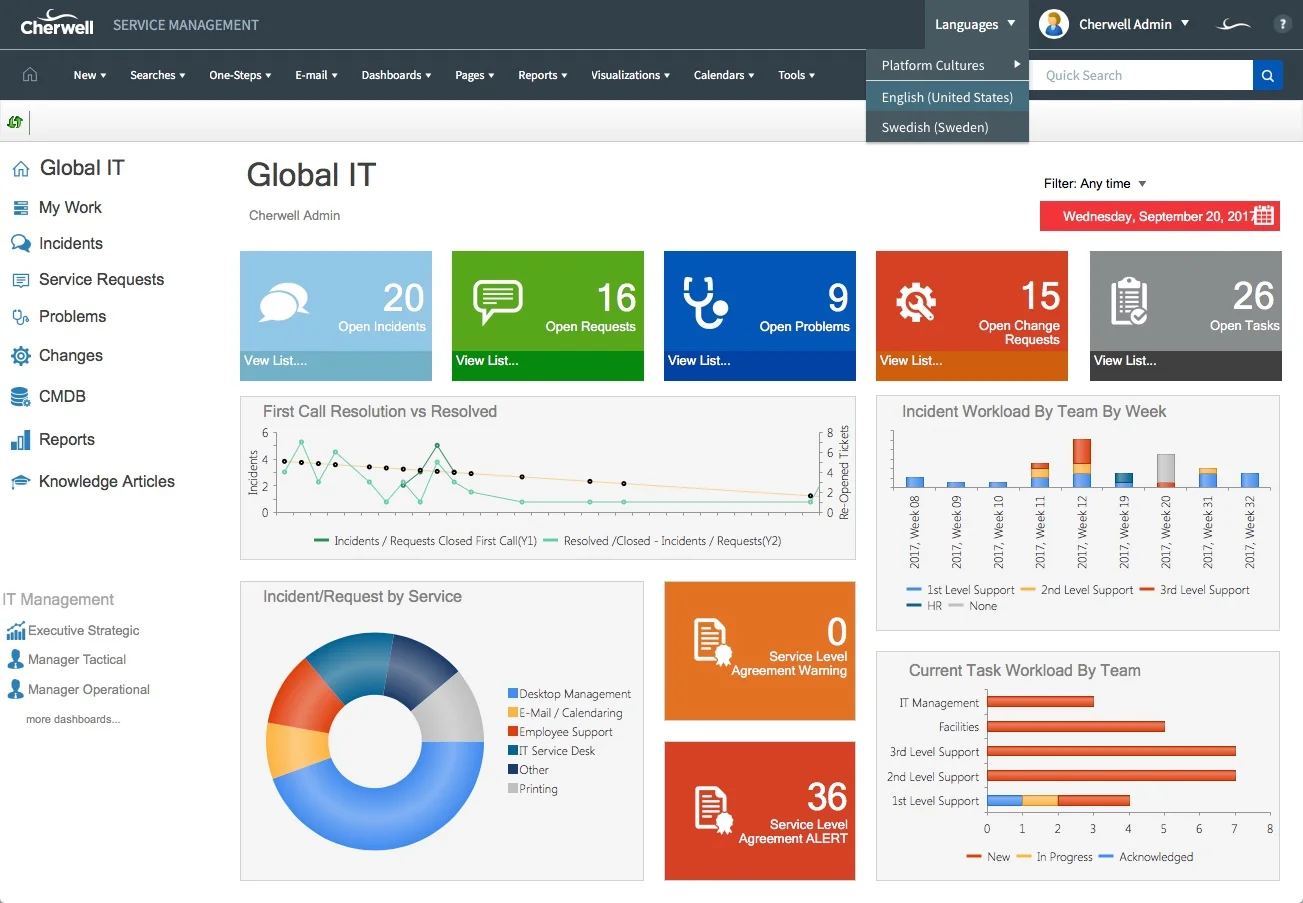The width and height of the screenshot is (1303, 903).
Task: Click the 3rd Level Support legend entry
Action: click(x=1195, y=590)
